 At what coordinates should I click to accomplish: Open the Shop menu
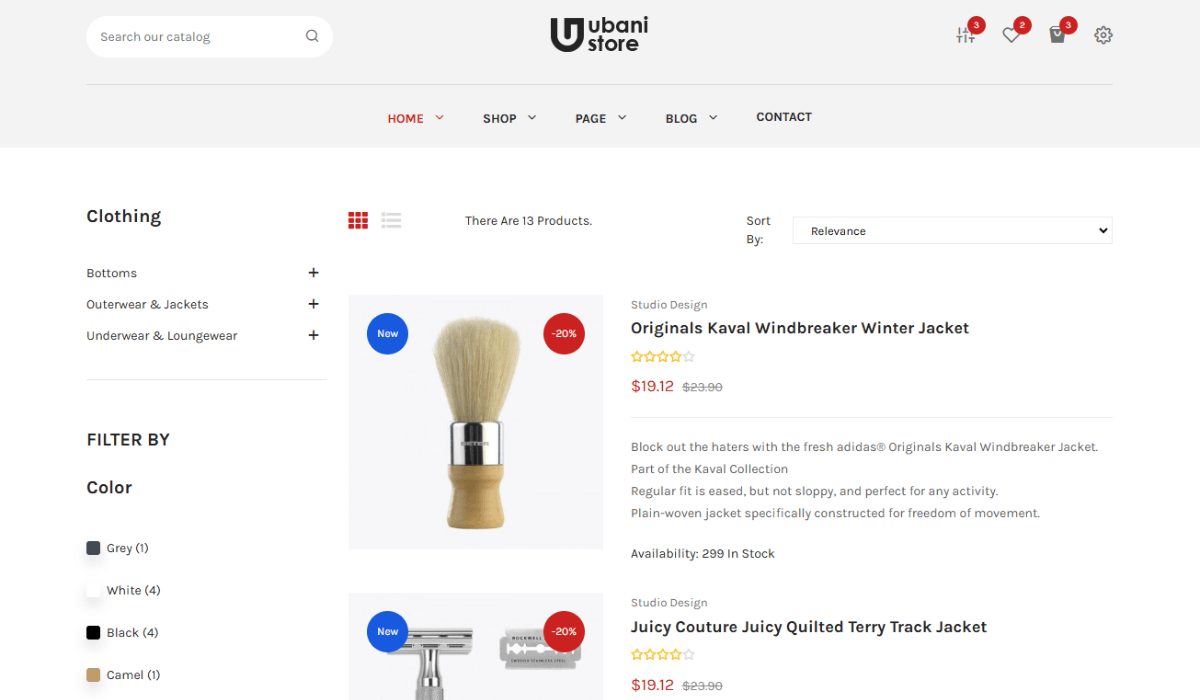(x=509, y=118)
